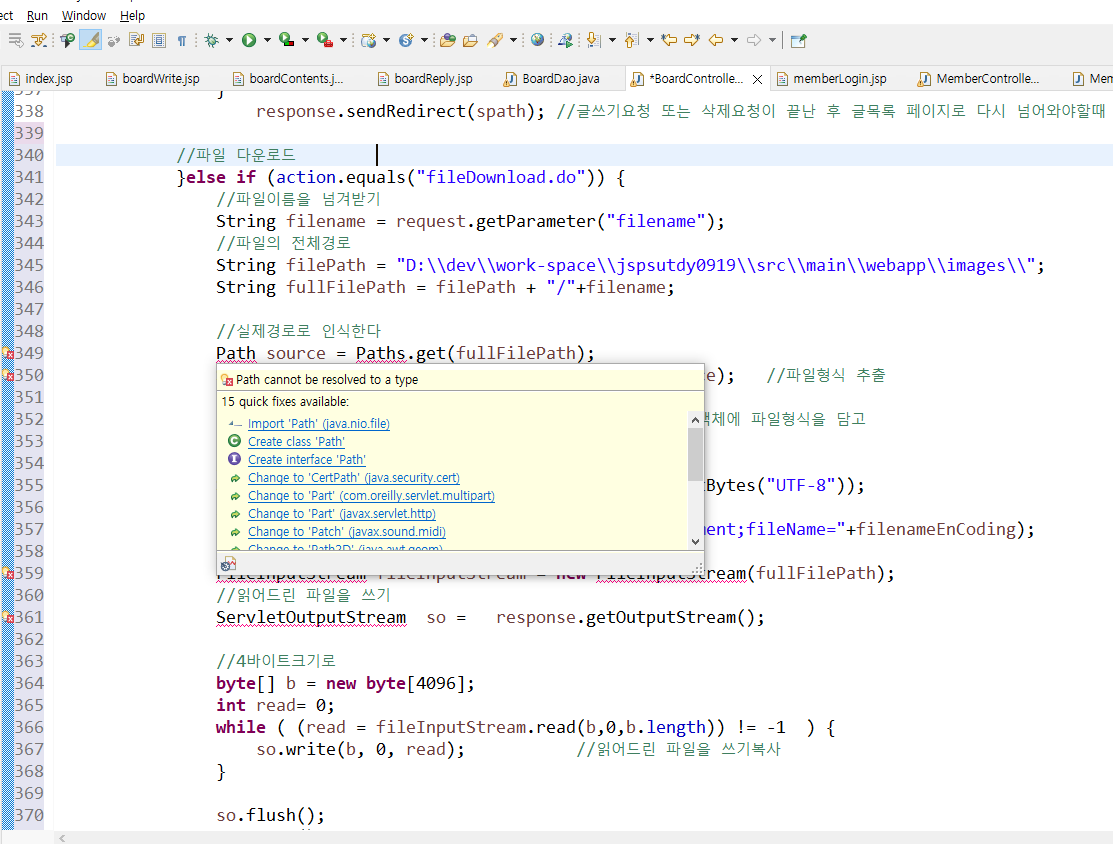1113x844 pixels.
Task: Click the grey Forward navigation arrow
Action: pos(754,40)
